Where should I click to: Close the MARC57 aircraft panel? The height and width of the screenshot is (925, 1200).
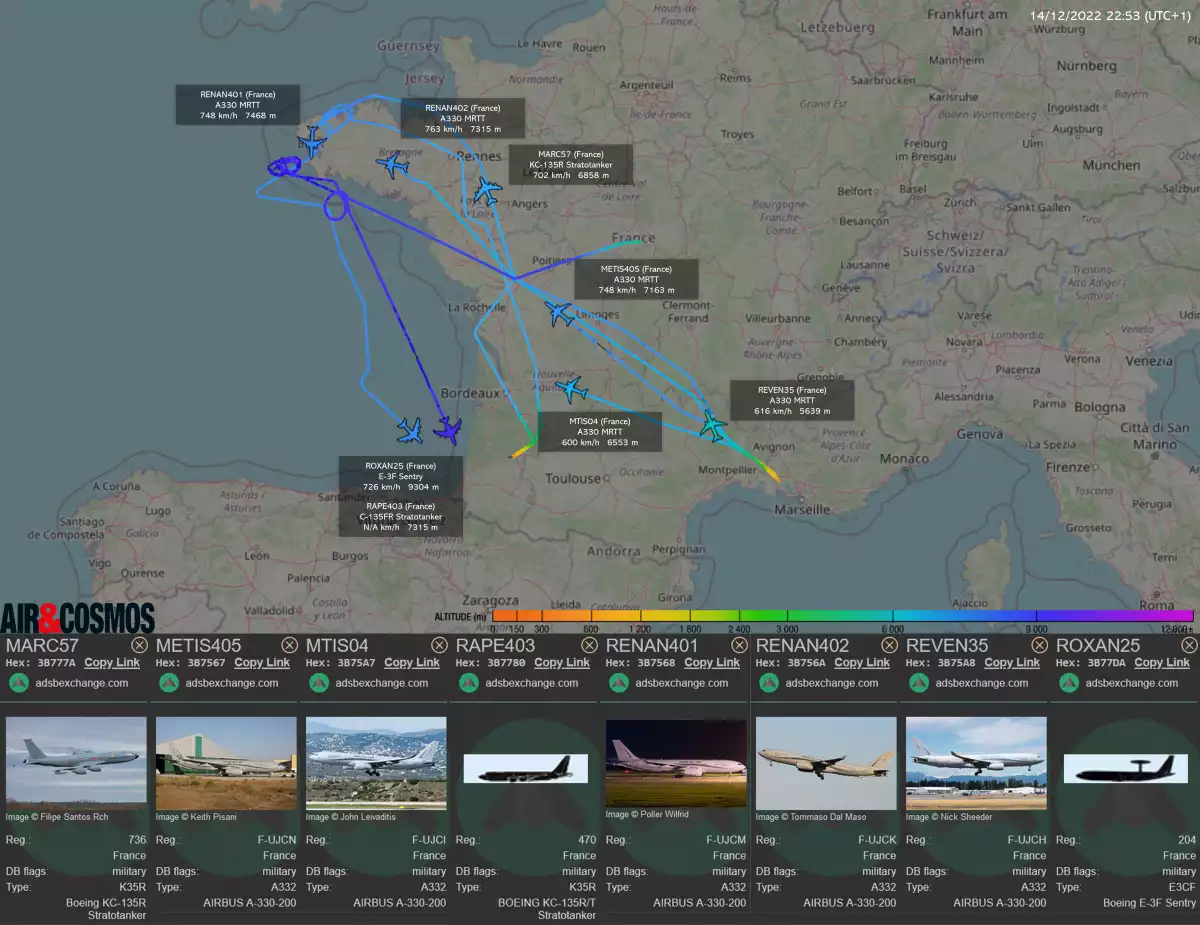(139, 645)
